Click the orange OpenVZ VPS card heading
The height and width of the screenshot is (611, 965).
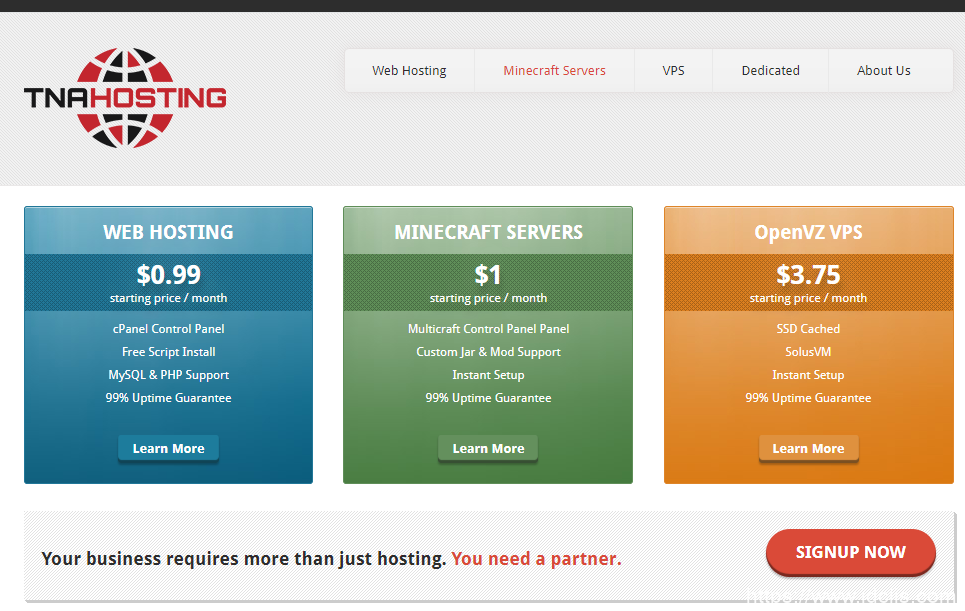pyautogui.click(x=808, y=232)
